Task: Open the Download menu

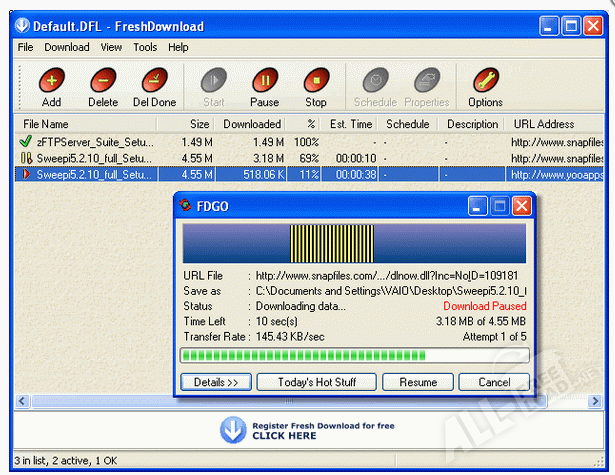Action: point(67,47)
